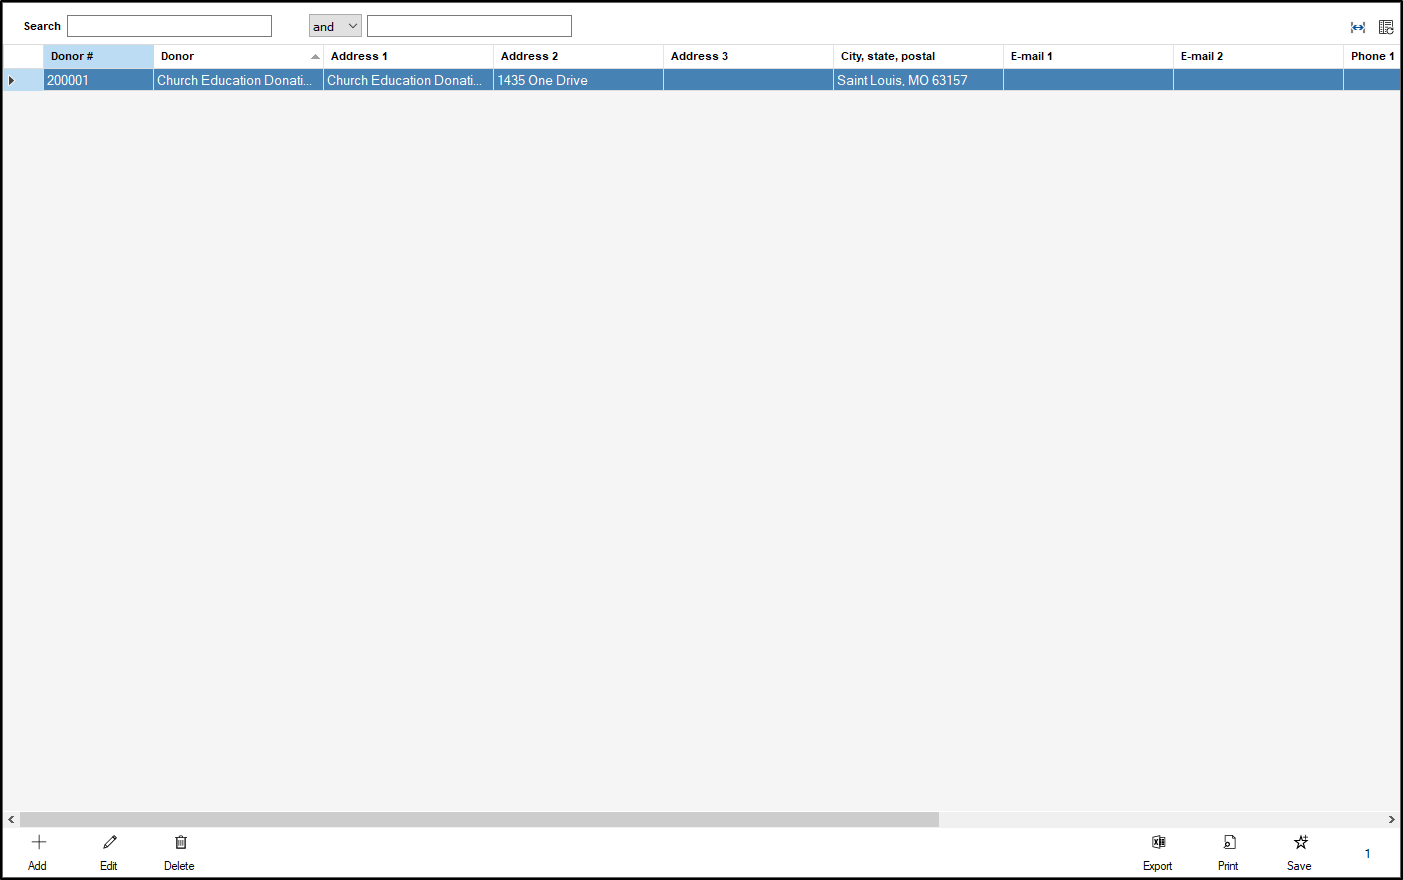The width and height of the screenshot is (1403, 880).
Task: Open the 'and' operator dropdown
Action: tap(335, 26)
